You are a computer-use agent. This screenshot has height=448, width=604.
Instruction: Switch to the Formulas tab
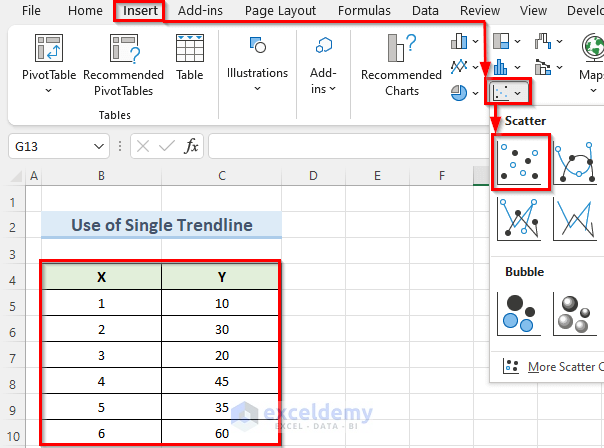coord(364,10)
